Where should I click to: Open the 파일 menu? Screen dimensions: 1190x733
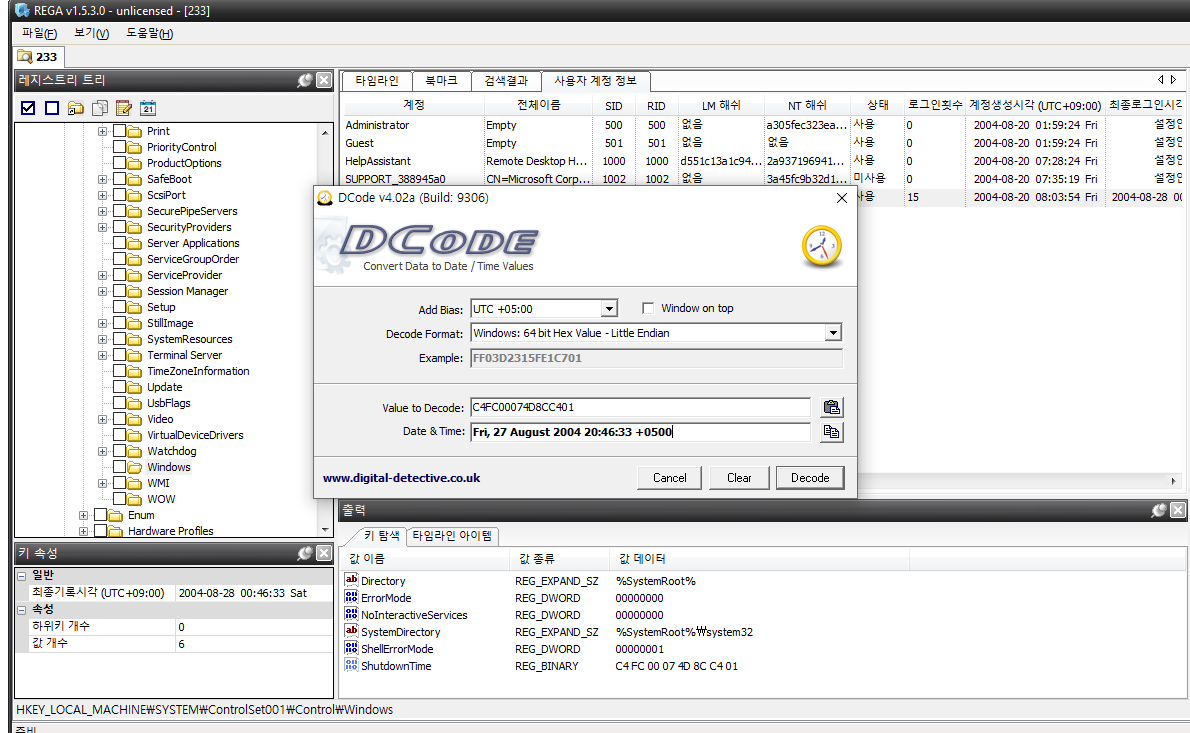coord(39,33)
